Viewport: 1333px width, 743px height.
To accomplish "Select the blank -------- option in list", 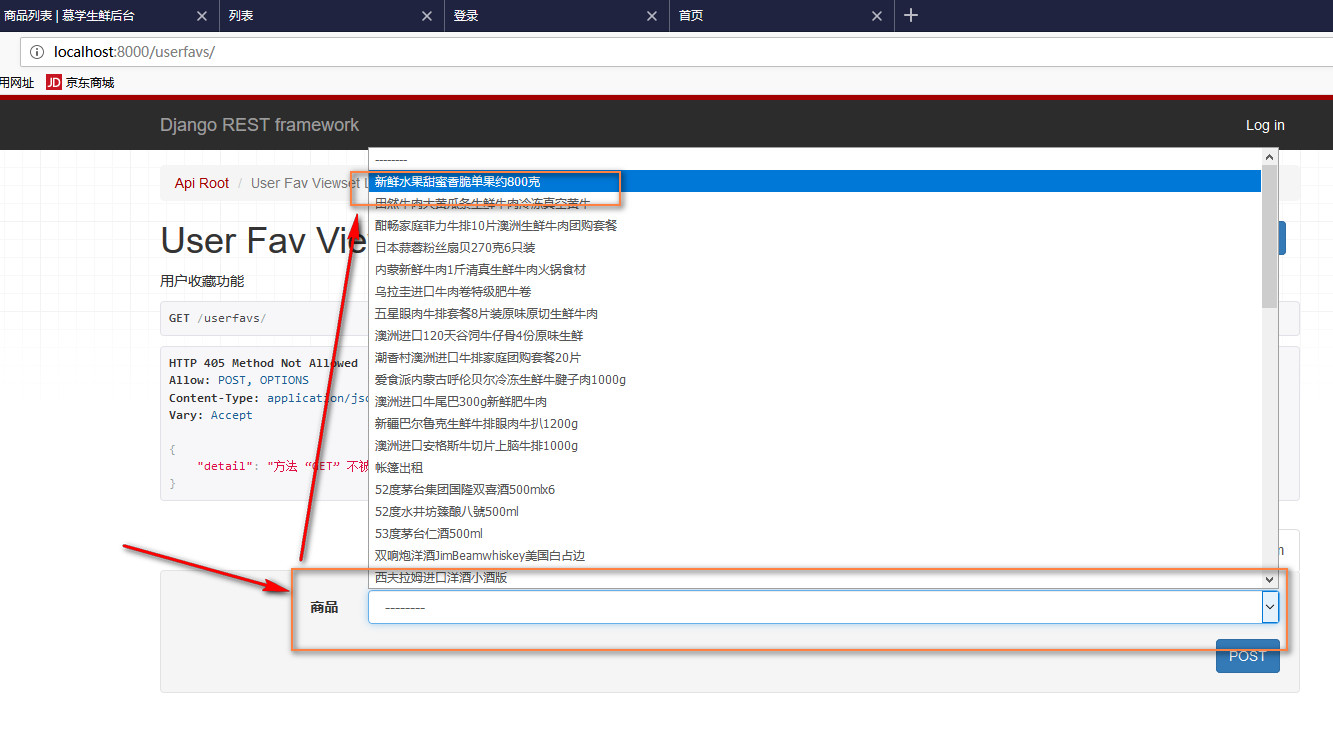I will pyautogui.click(x=815, y=159).
